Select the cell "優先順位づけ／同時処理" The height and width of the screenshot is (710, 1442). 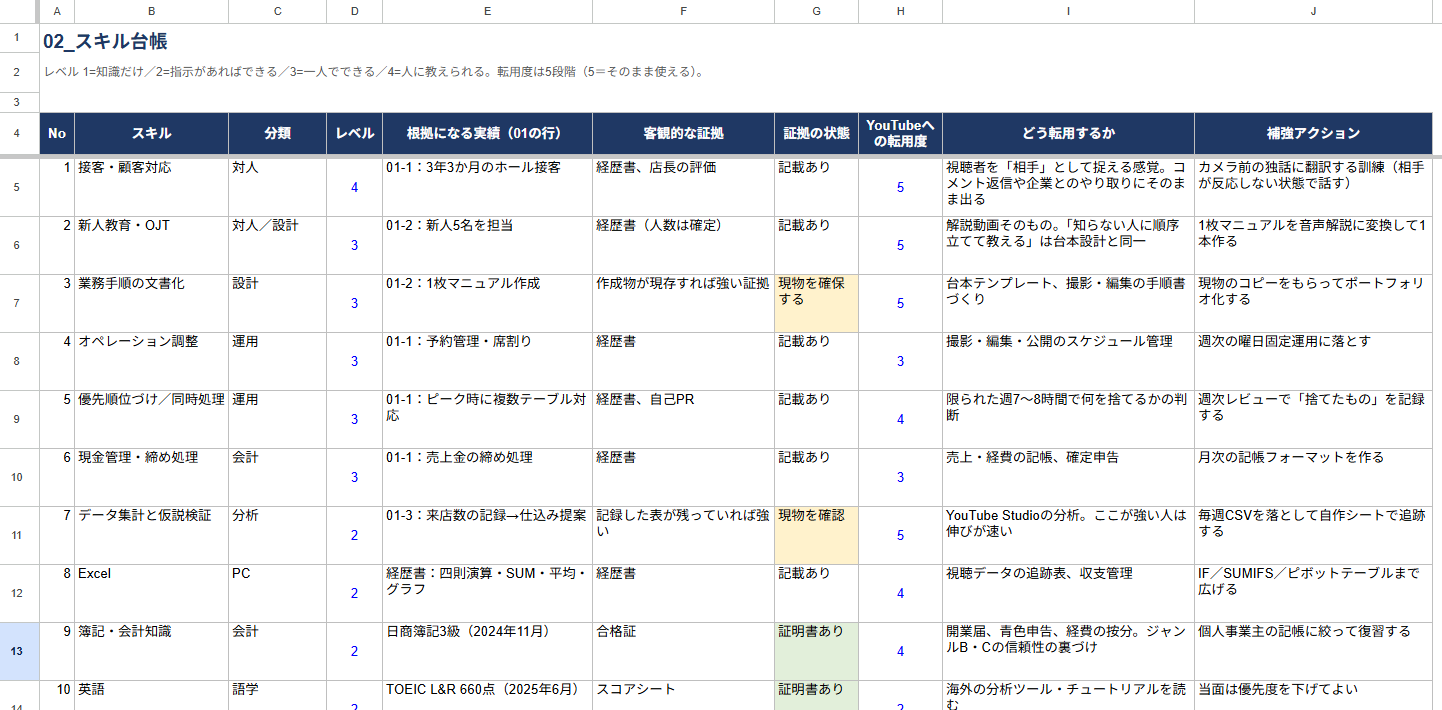click(151, 419)
